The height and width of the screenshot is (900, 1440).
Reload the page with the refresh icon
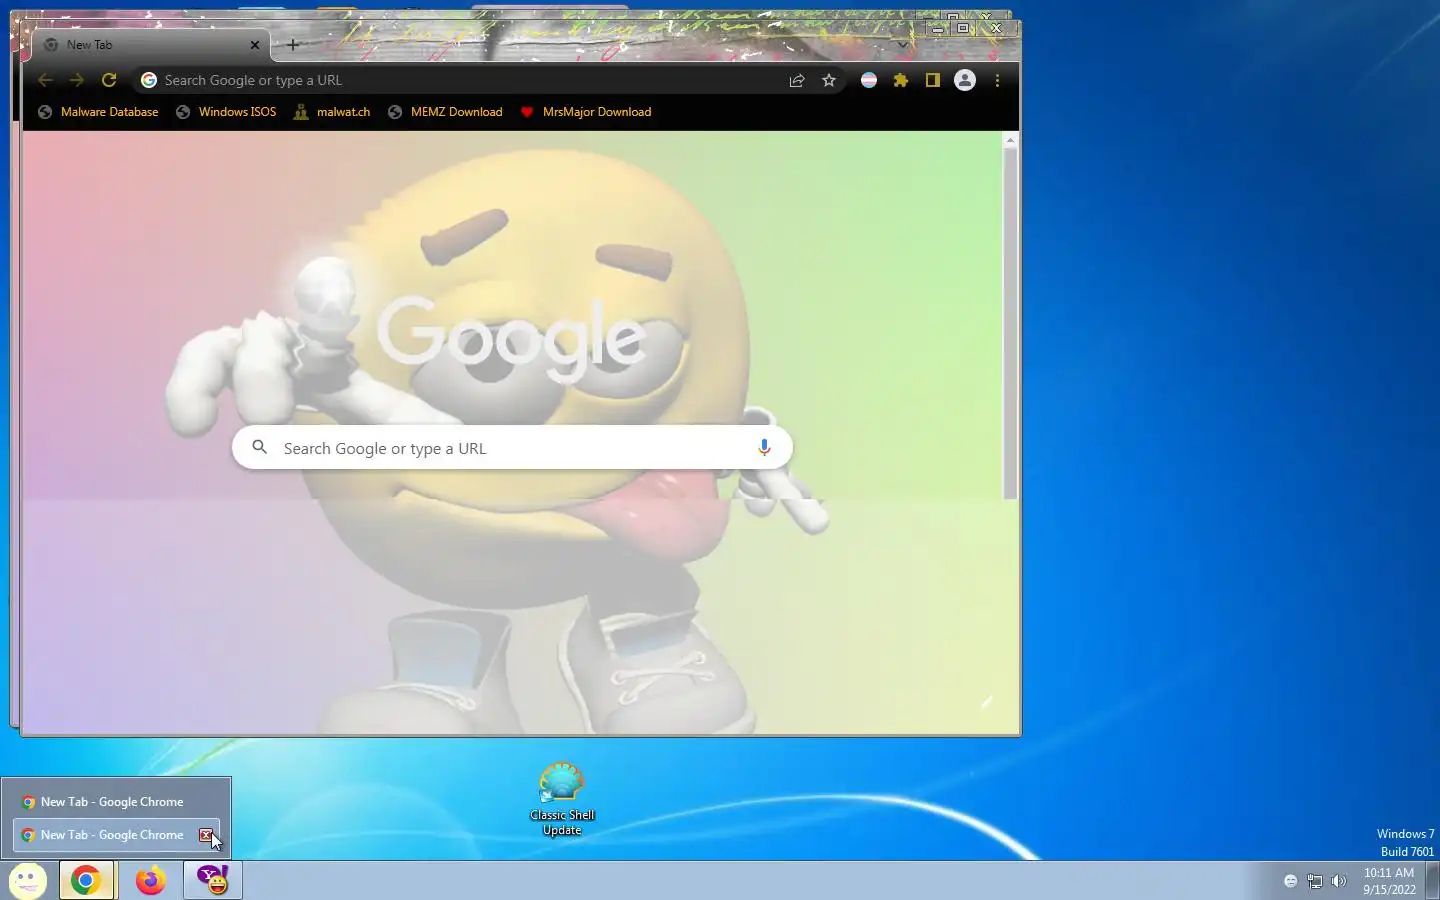click(109, 80)
